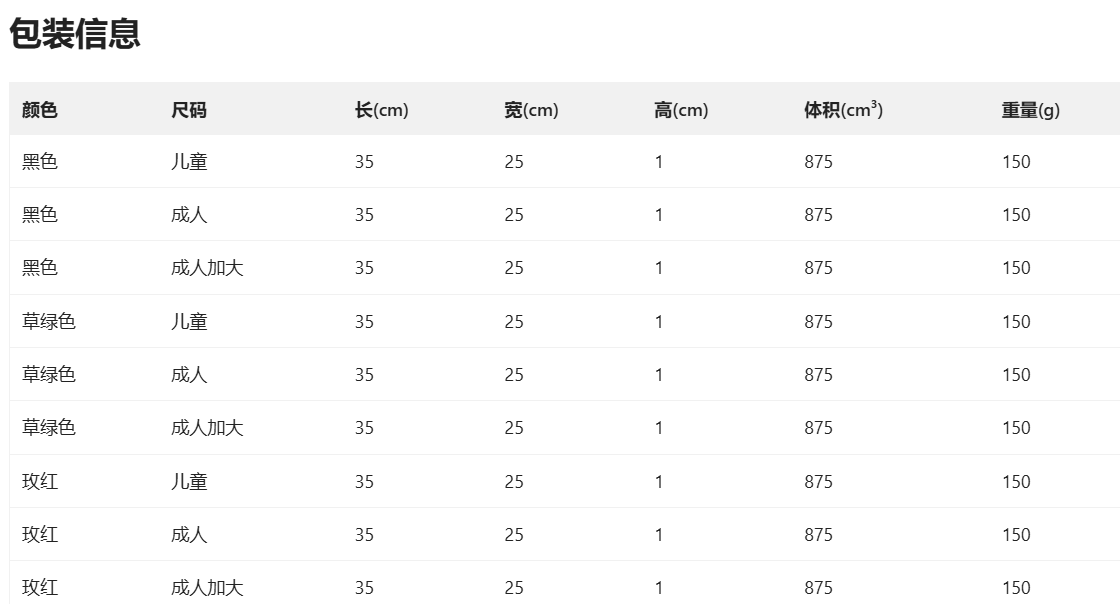The height and width of the screenshot is (604, 1120).
Task: Click the 875 volume cell for 黑色 儿童
Action: click(x=818, y=162)
